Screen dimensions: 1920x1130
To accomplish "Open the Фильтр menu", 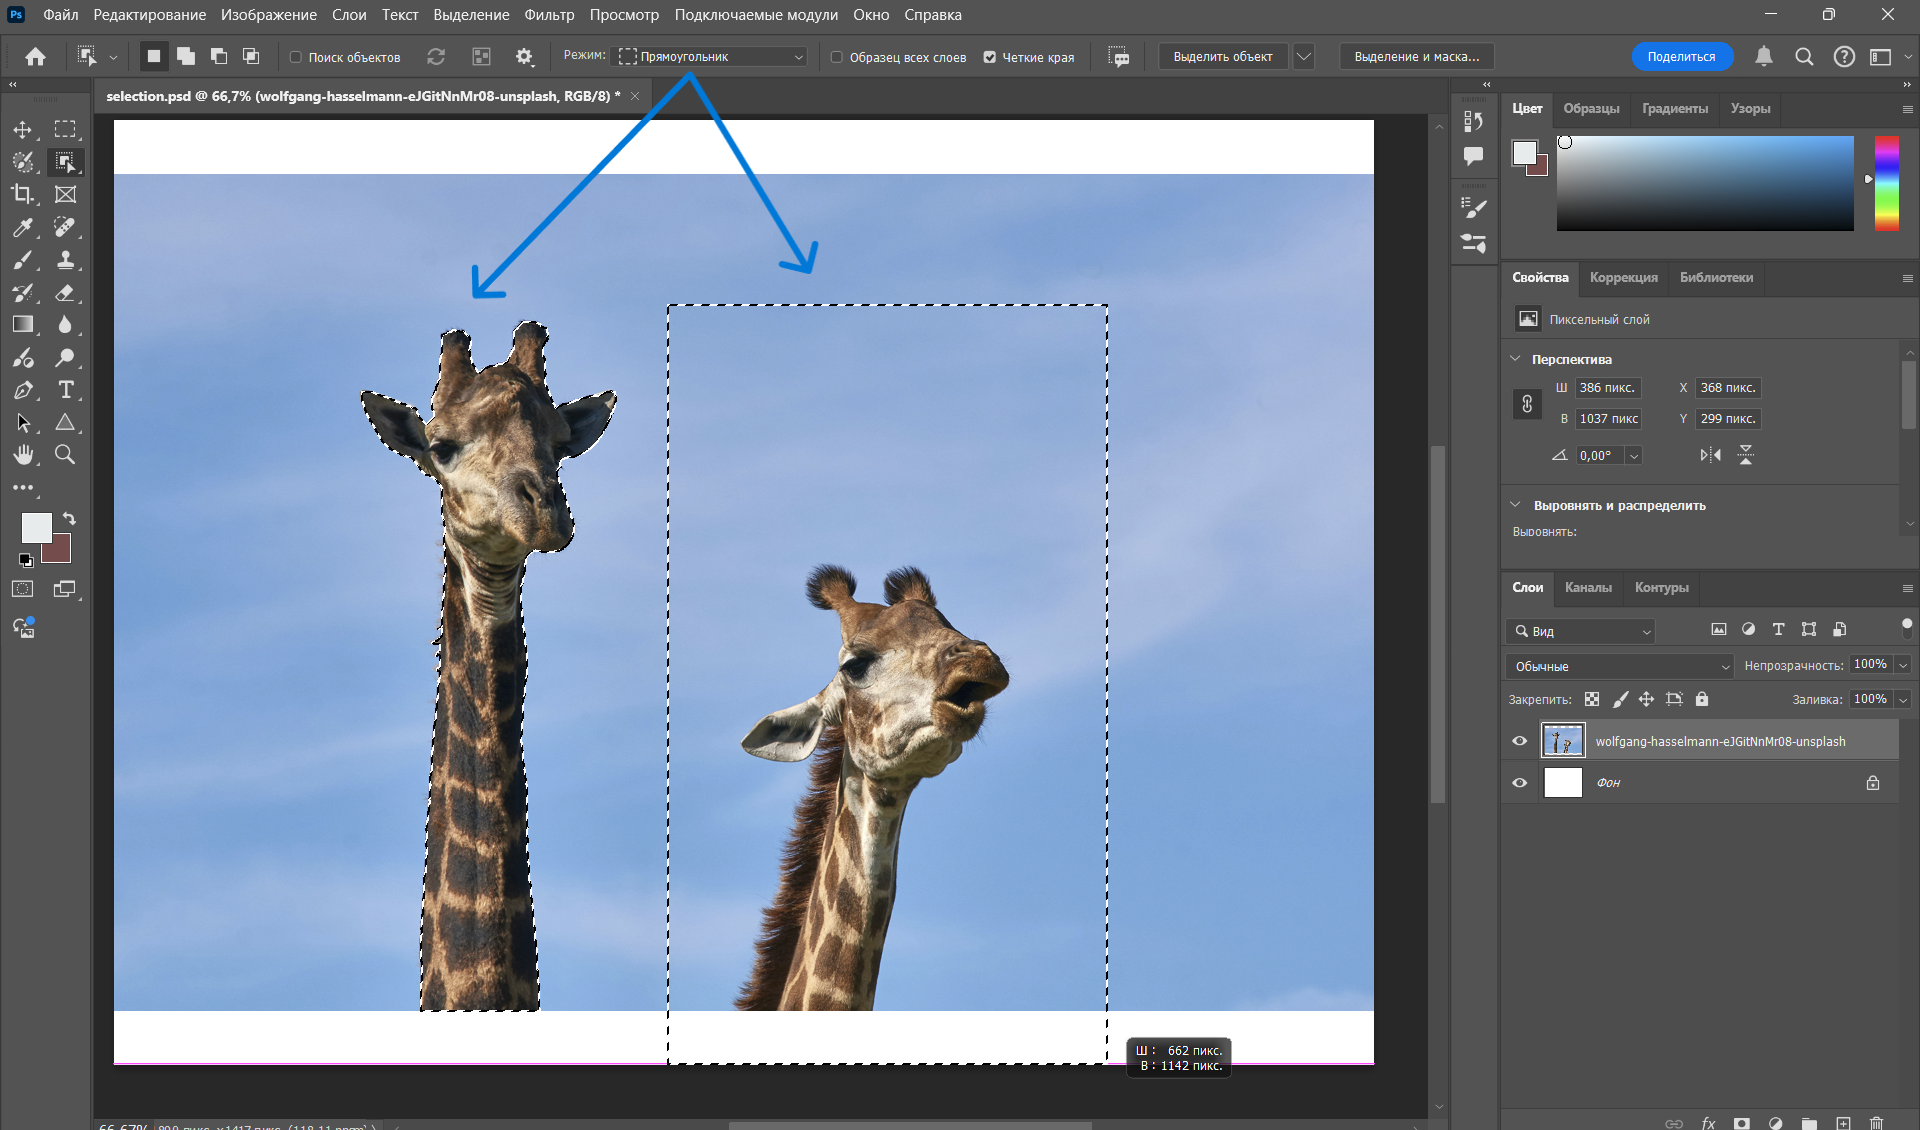I will click(549, 15).
